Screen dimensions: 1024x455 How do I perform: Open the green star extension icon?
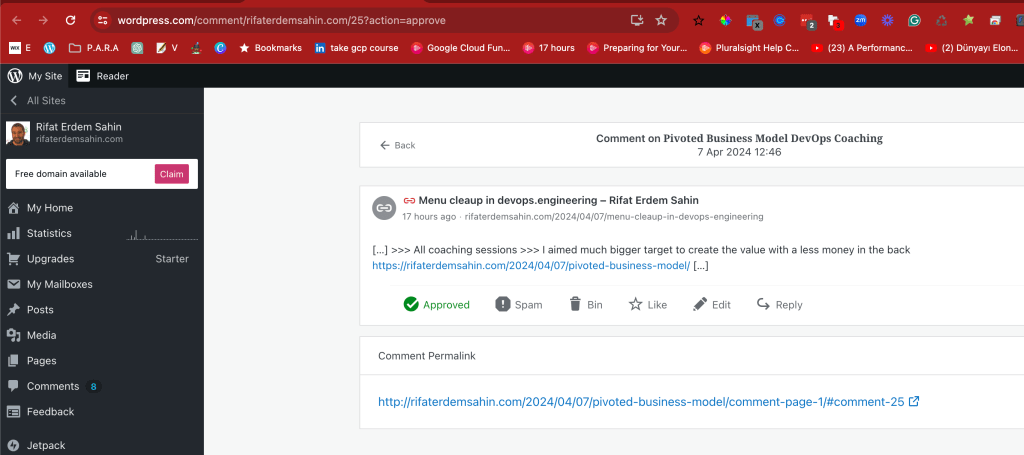coord(968,20)
